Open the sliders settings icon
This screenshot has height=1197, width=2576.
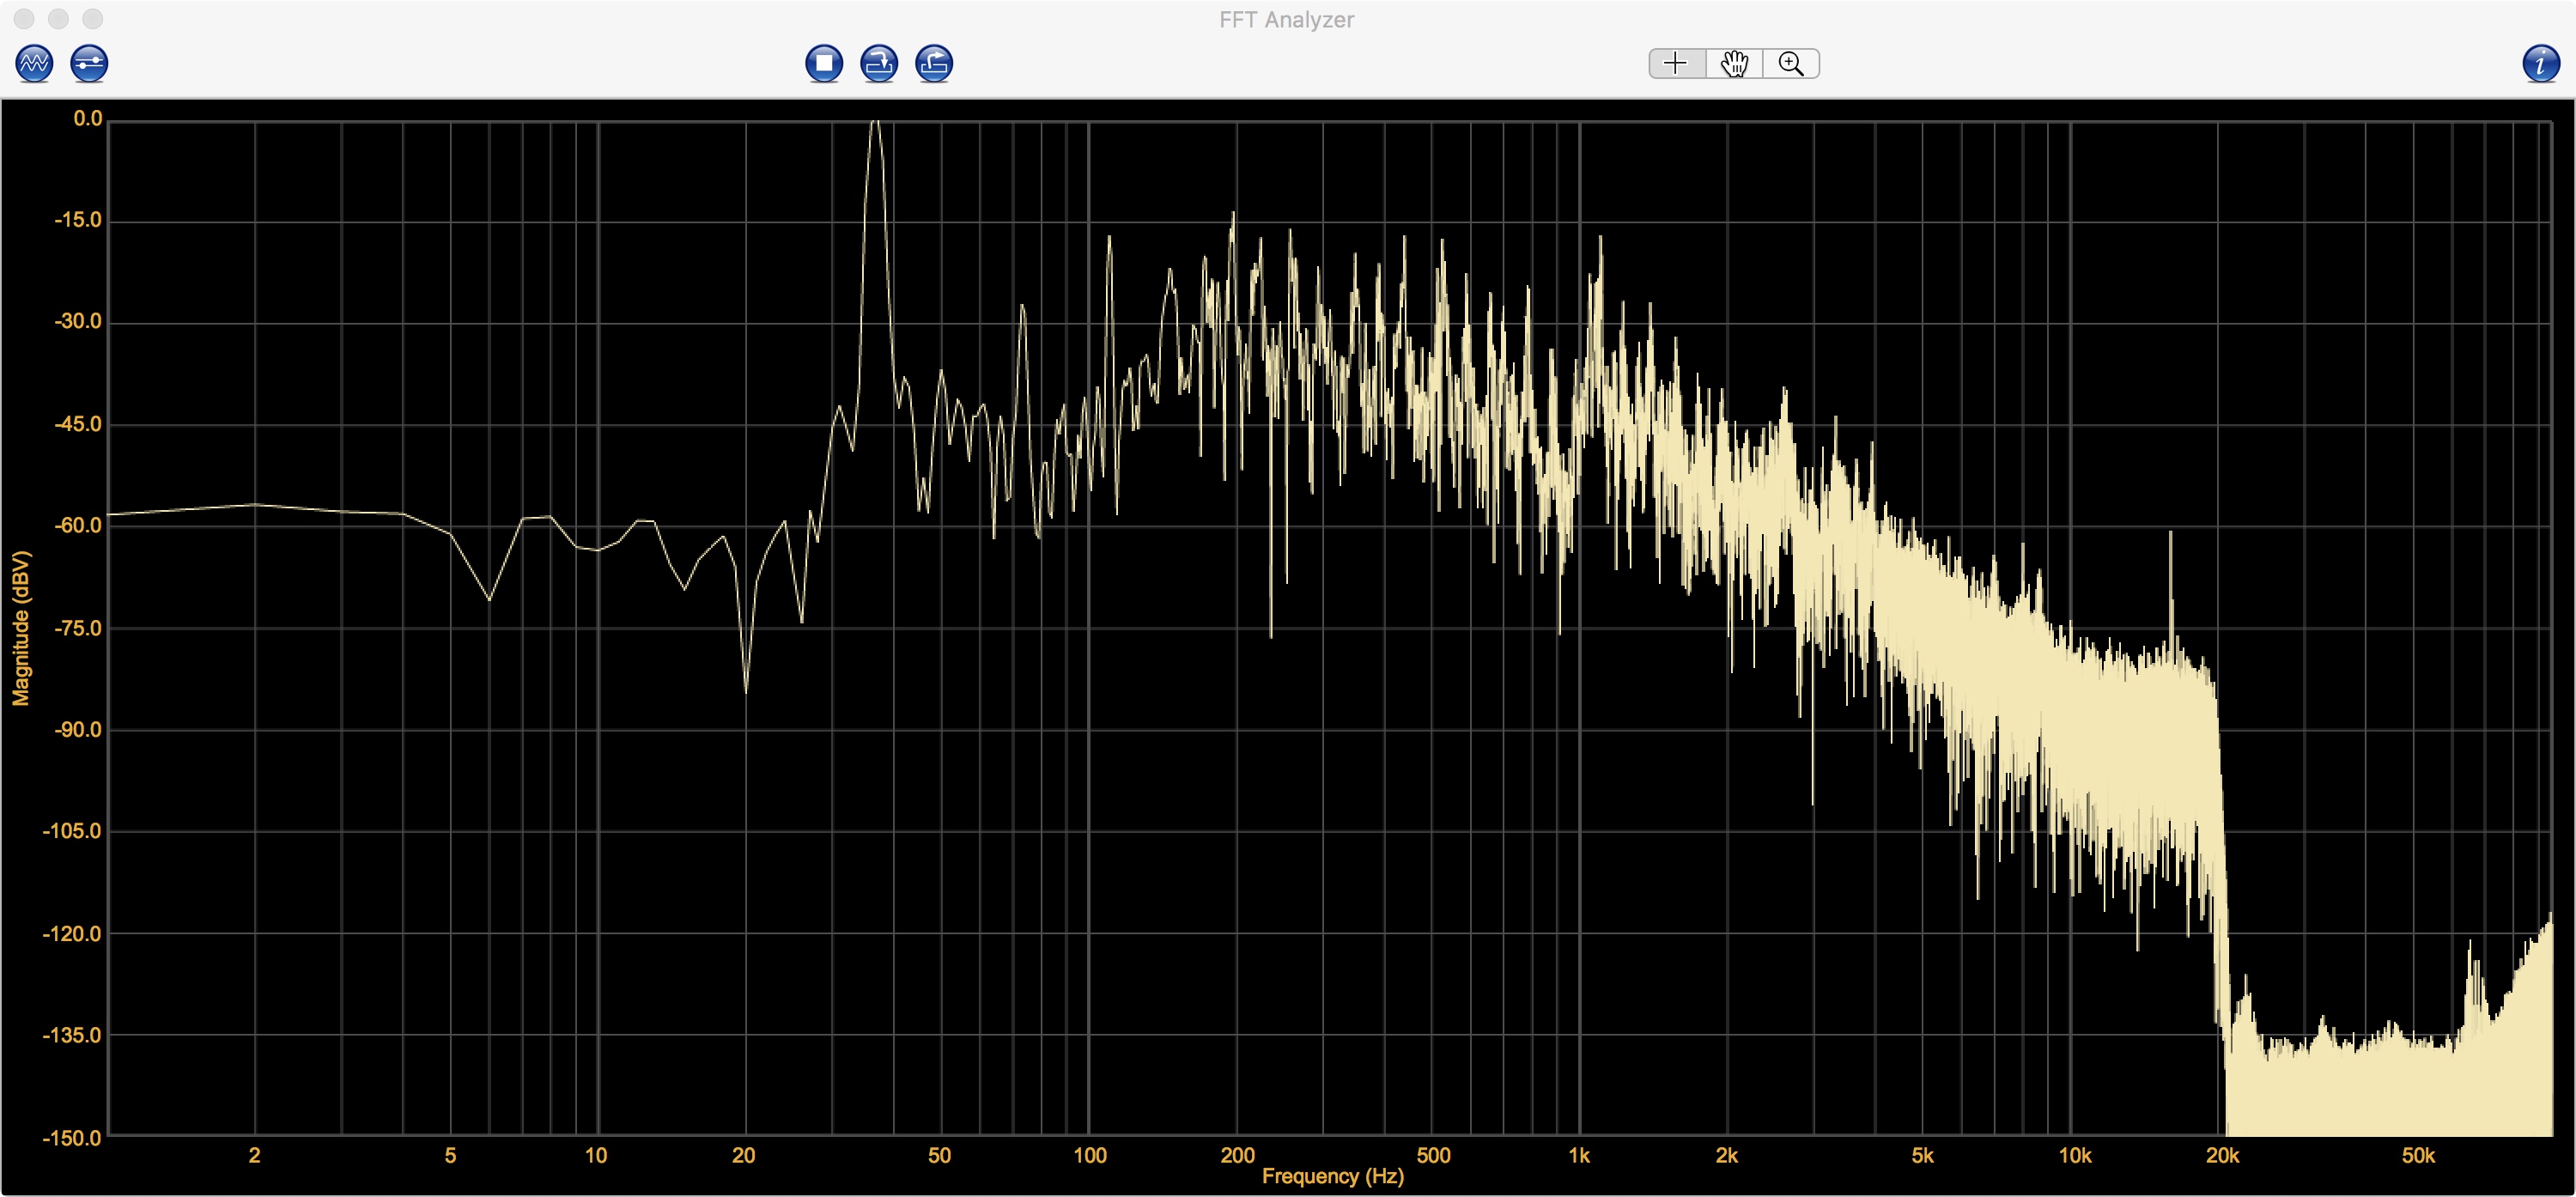tap(89, 64)
